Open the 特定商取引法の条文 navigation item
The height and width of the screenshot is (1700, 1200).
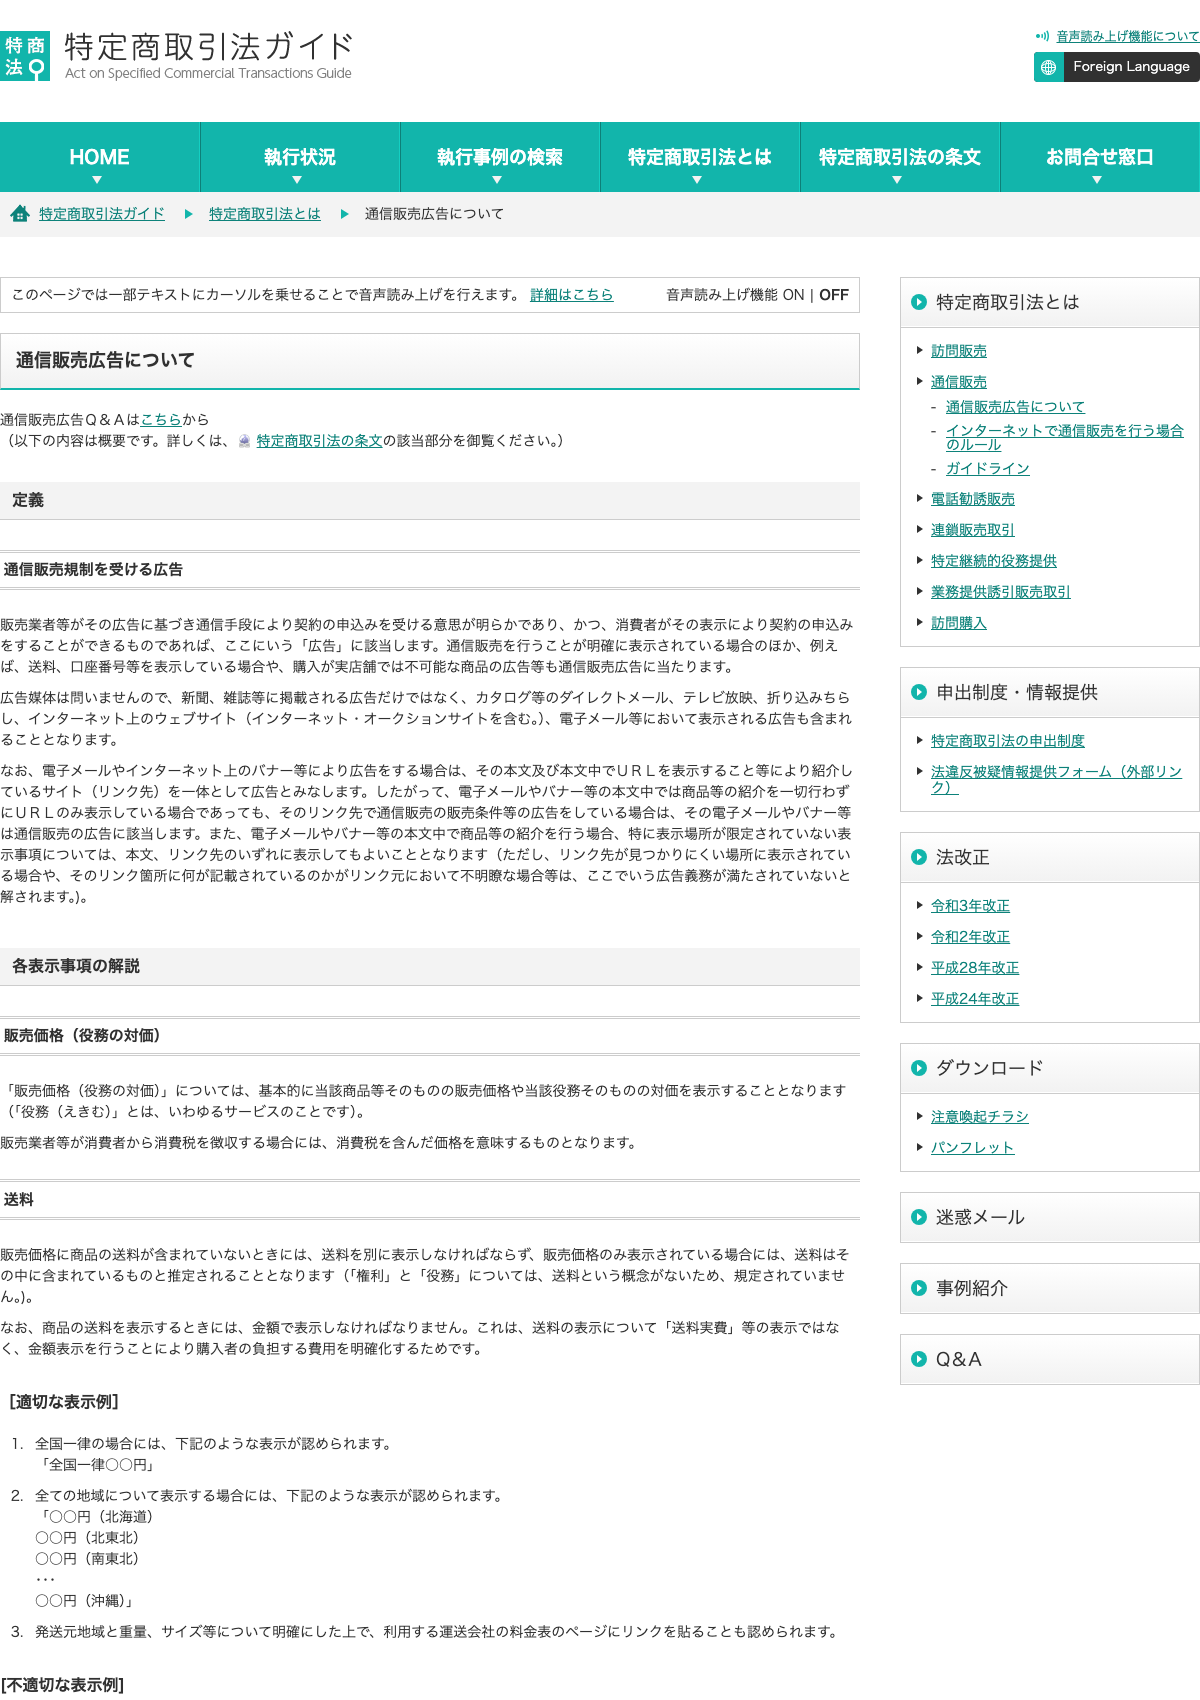click(x=900, y=157)
